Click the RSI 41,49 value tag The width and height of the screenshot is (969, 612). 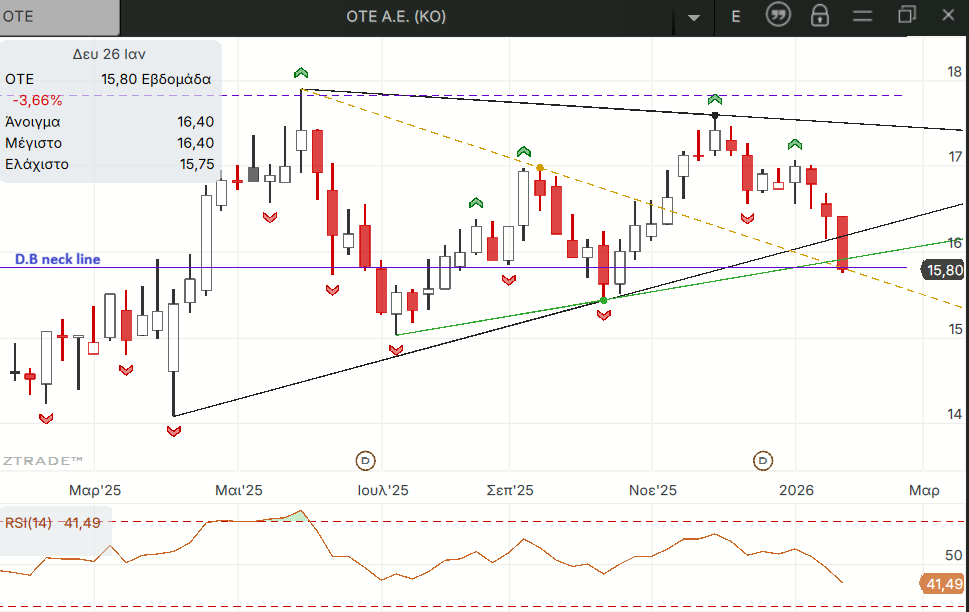click(941, 584)
